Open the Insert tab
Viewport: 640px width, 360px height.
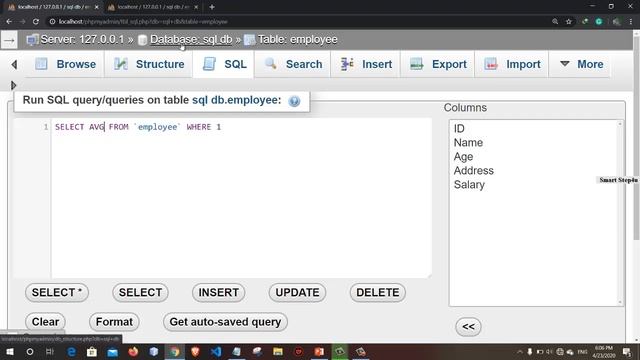pyautogui.click(x=366, y=64)
